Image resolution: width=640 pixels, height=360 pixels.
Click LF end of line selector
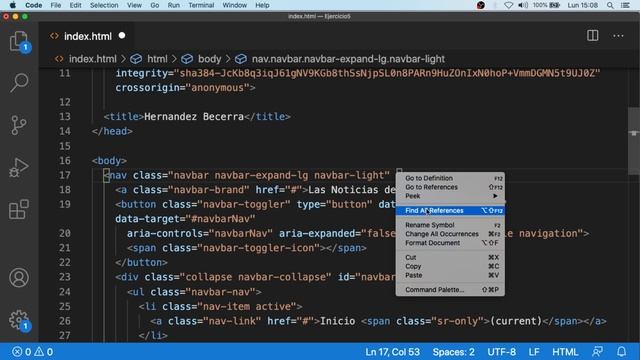534,352
